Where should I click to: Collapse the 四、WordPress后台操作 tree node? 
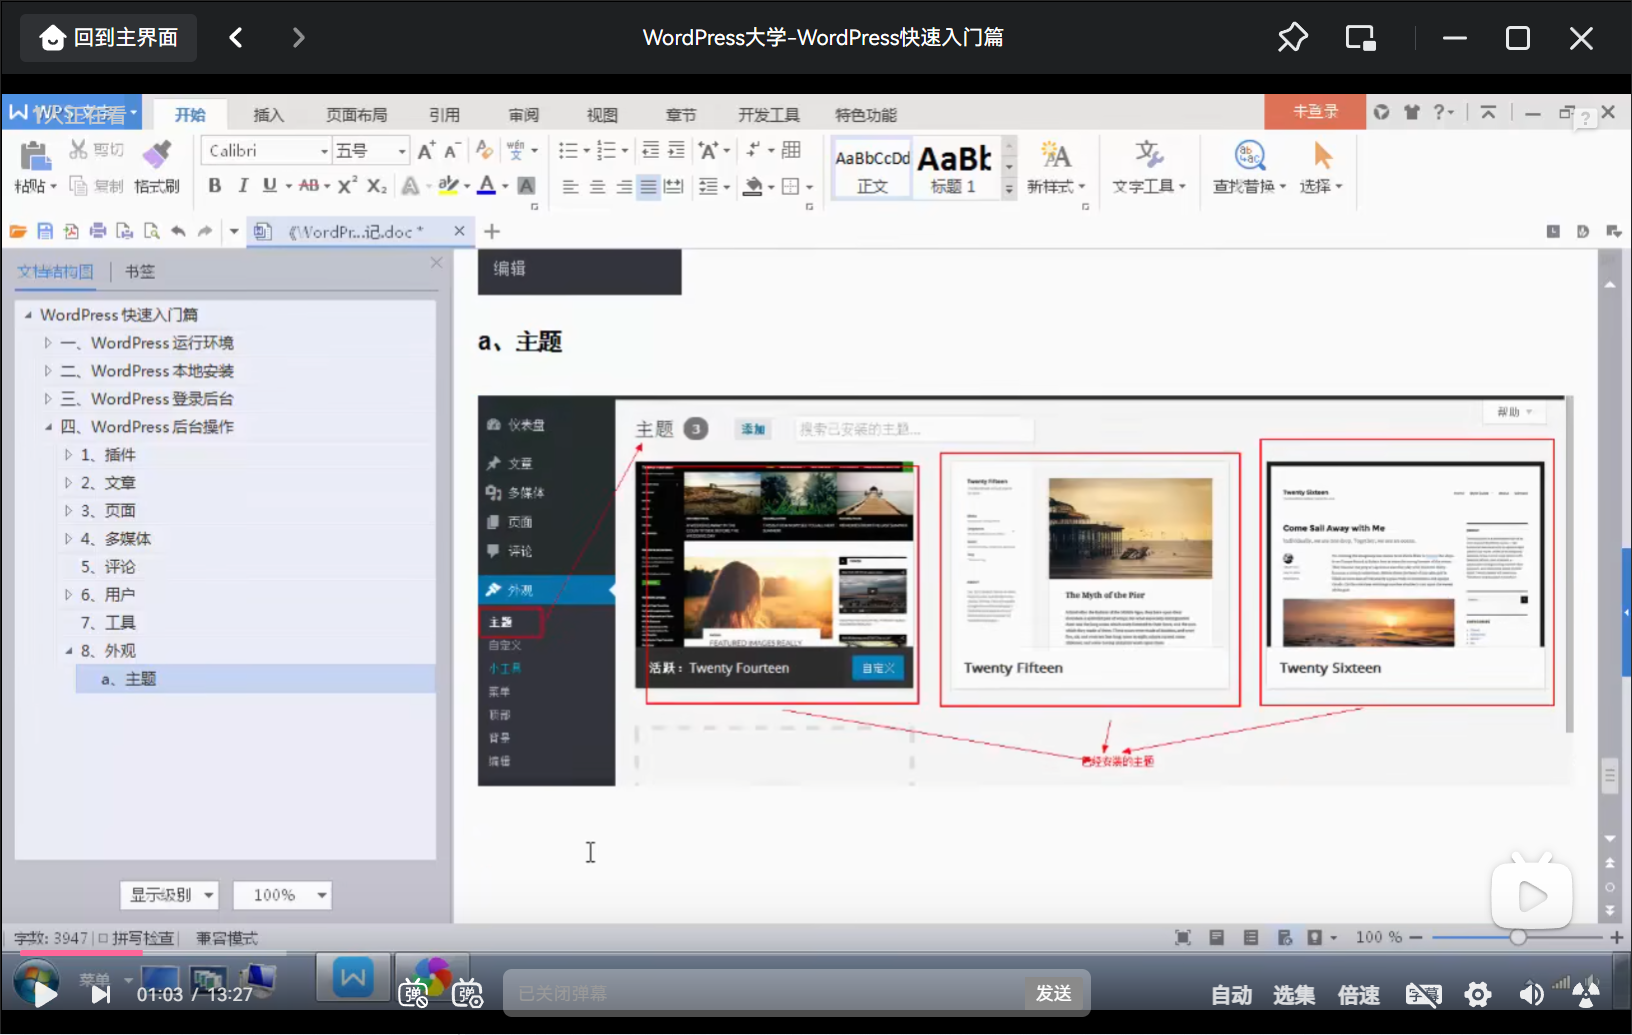(48, 427)
